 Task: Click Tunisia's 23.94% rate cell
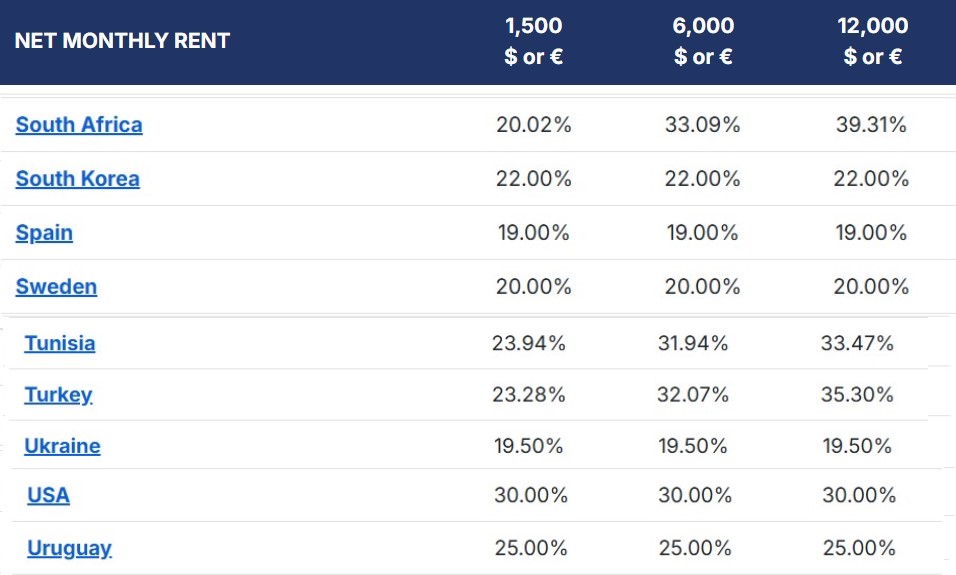(529, 343)
